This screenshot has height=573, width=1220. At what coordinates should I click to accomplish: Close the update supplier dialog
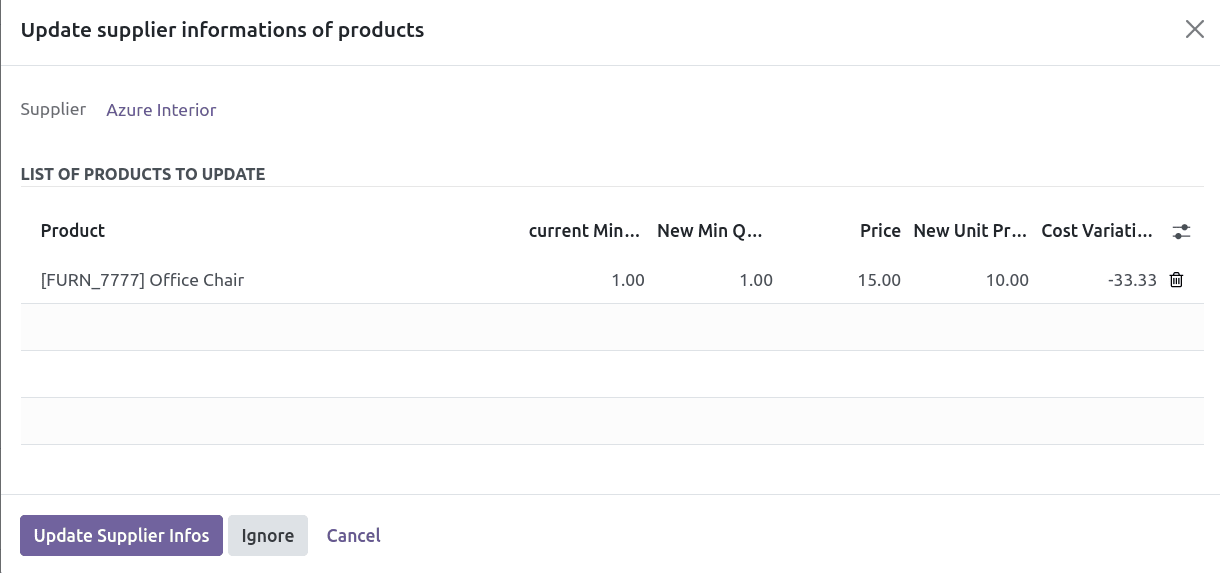point(1194,30)
